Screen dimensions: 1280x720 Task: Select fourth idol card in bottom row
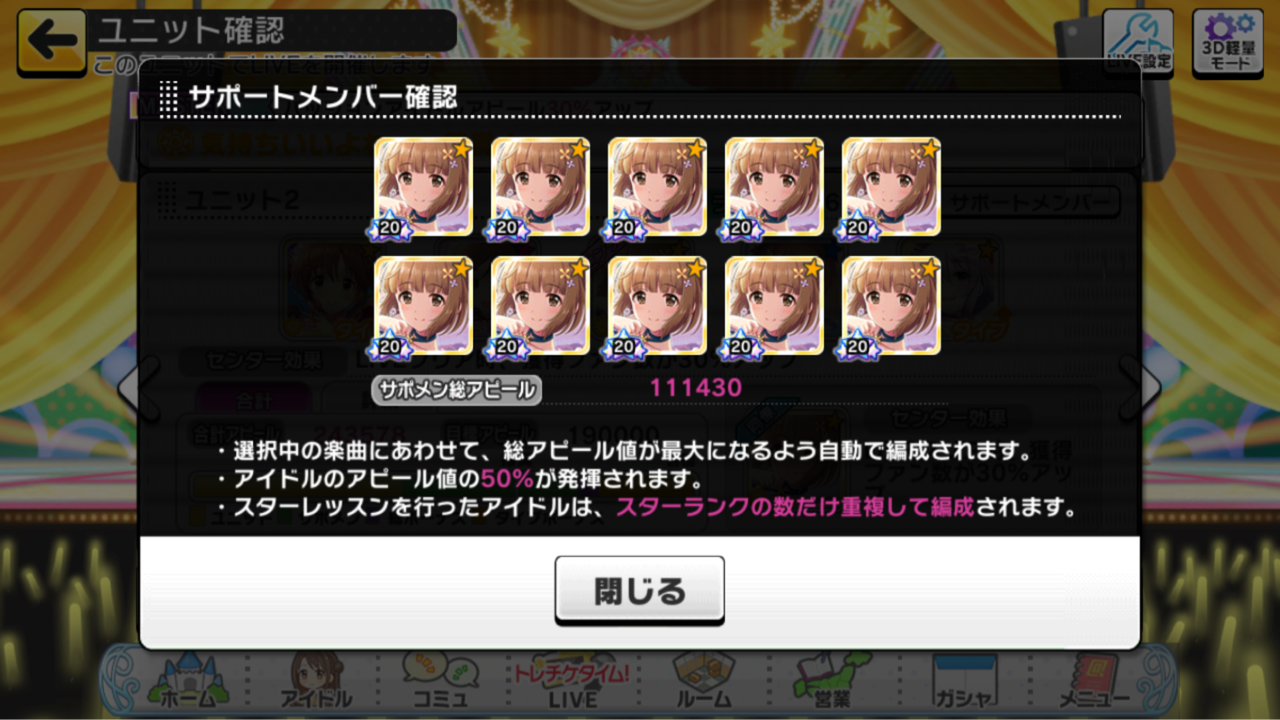click(x=774, y=307)
